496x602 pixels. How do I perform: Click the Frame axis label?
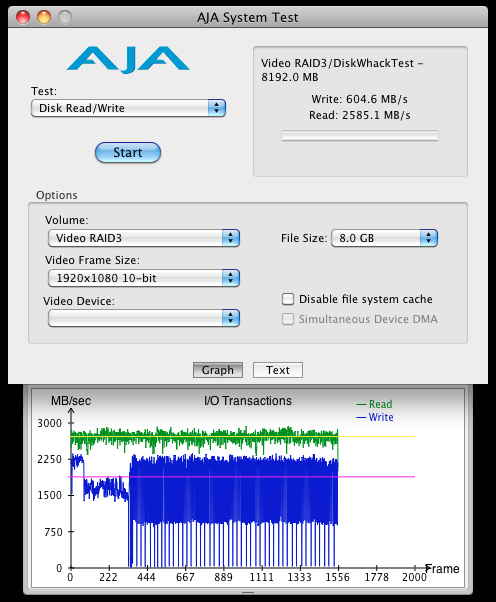(x=443, y=569)
